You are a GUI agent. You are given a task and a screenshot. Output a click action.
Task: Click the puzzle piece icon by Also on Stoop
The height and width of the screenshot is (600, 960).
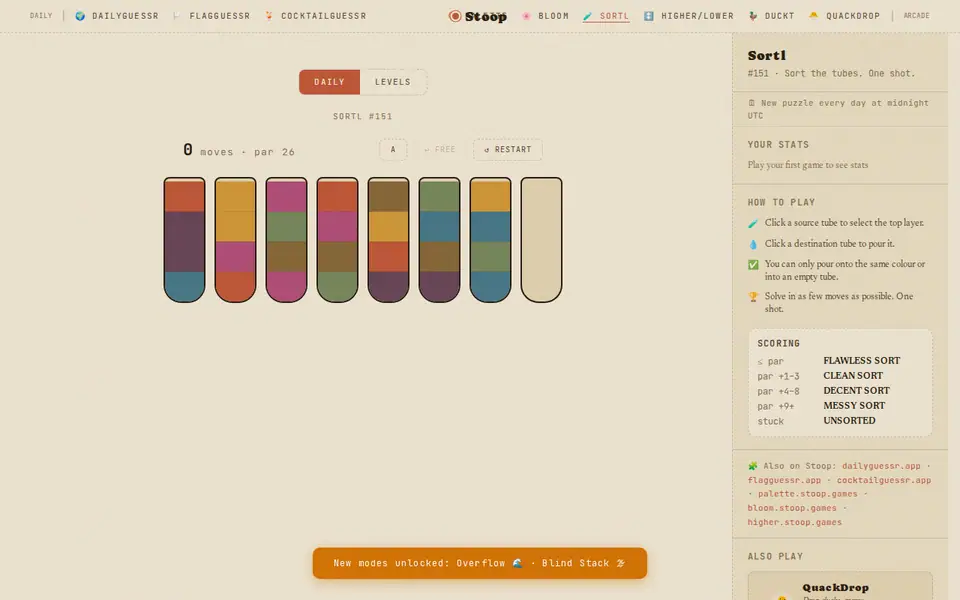(x=752, y=466)
